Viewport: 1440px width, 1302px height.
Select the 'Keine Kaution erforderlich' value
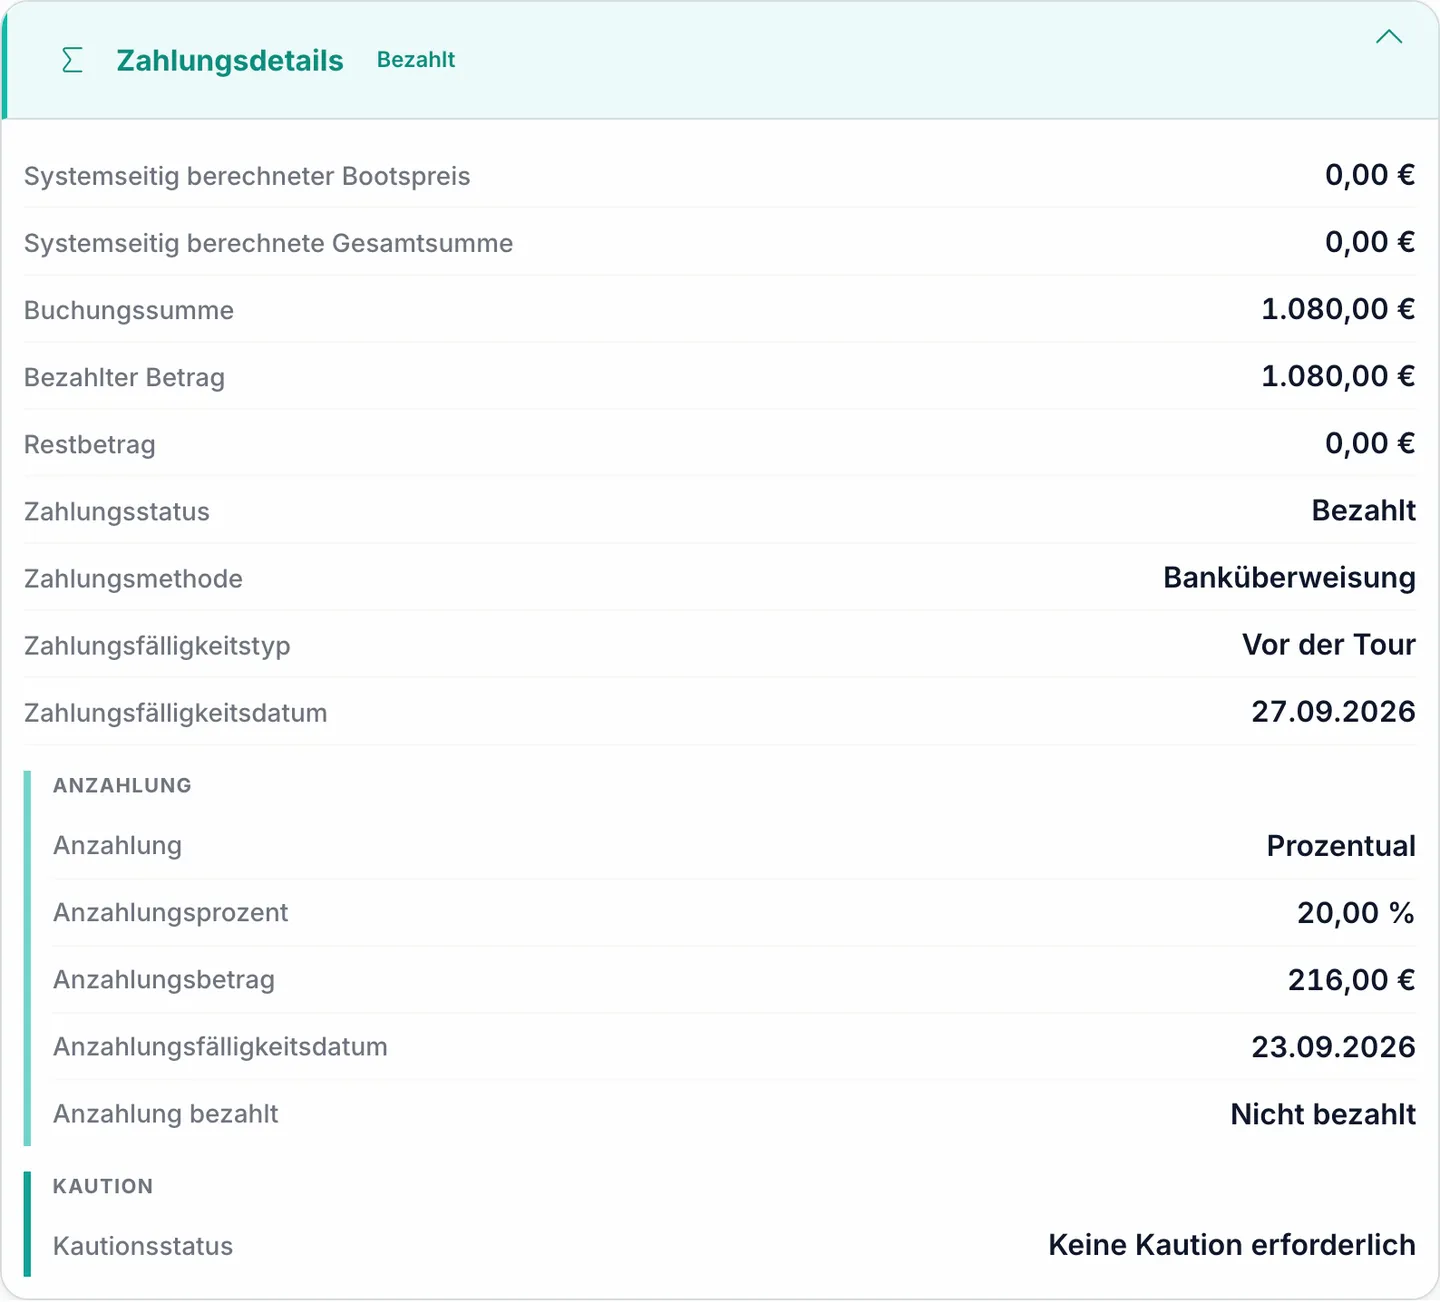coord(1232,1245)
